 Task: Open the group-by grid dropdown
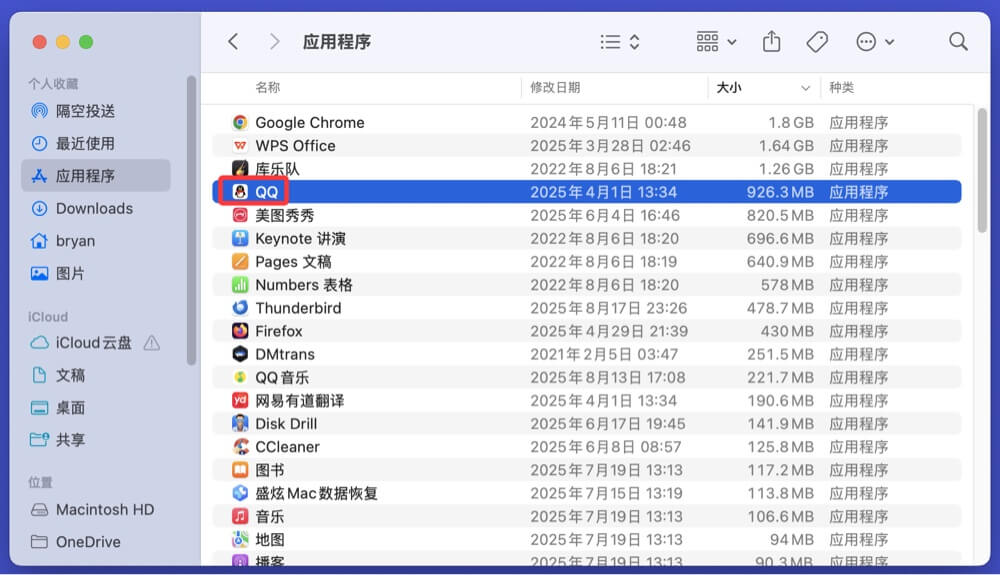(x=716, y=42)
